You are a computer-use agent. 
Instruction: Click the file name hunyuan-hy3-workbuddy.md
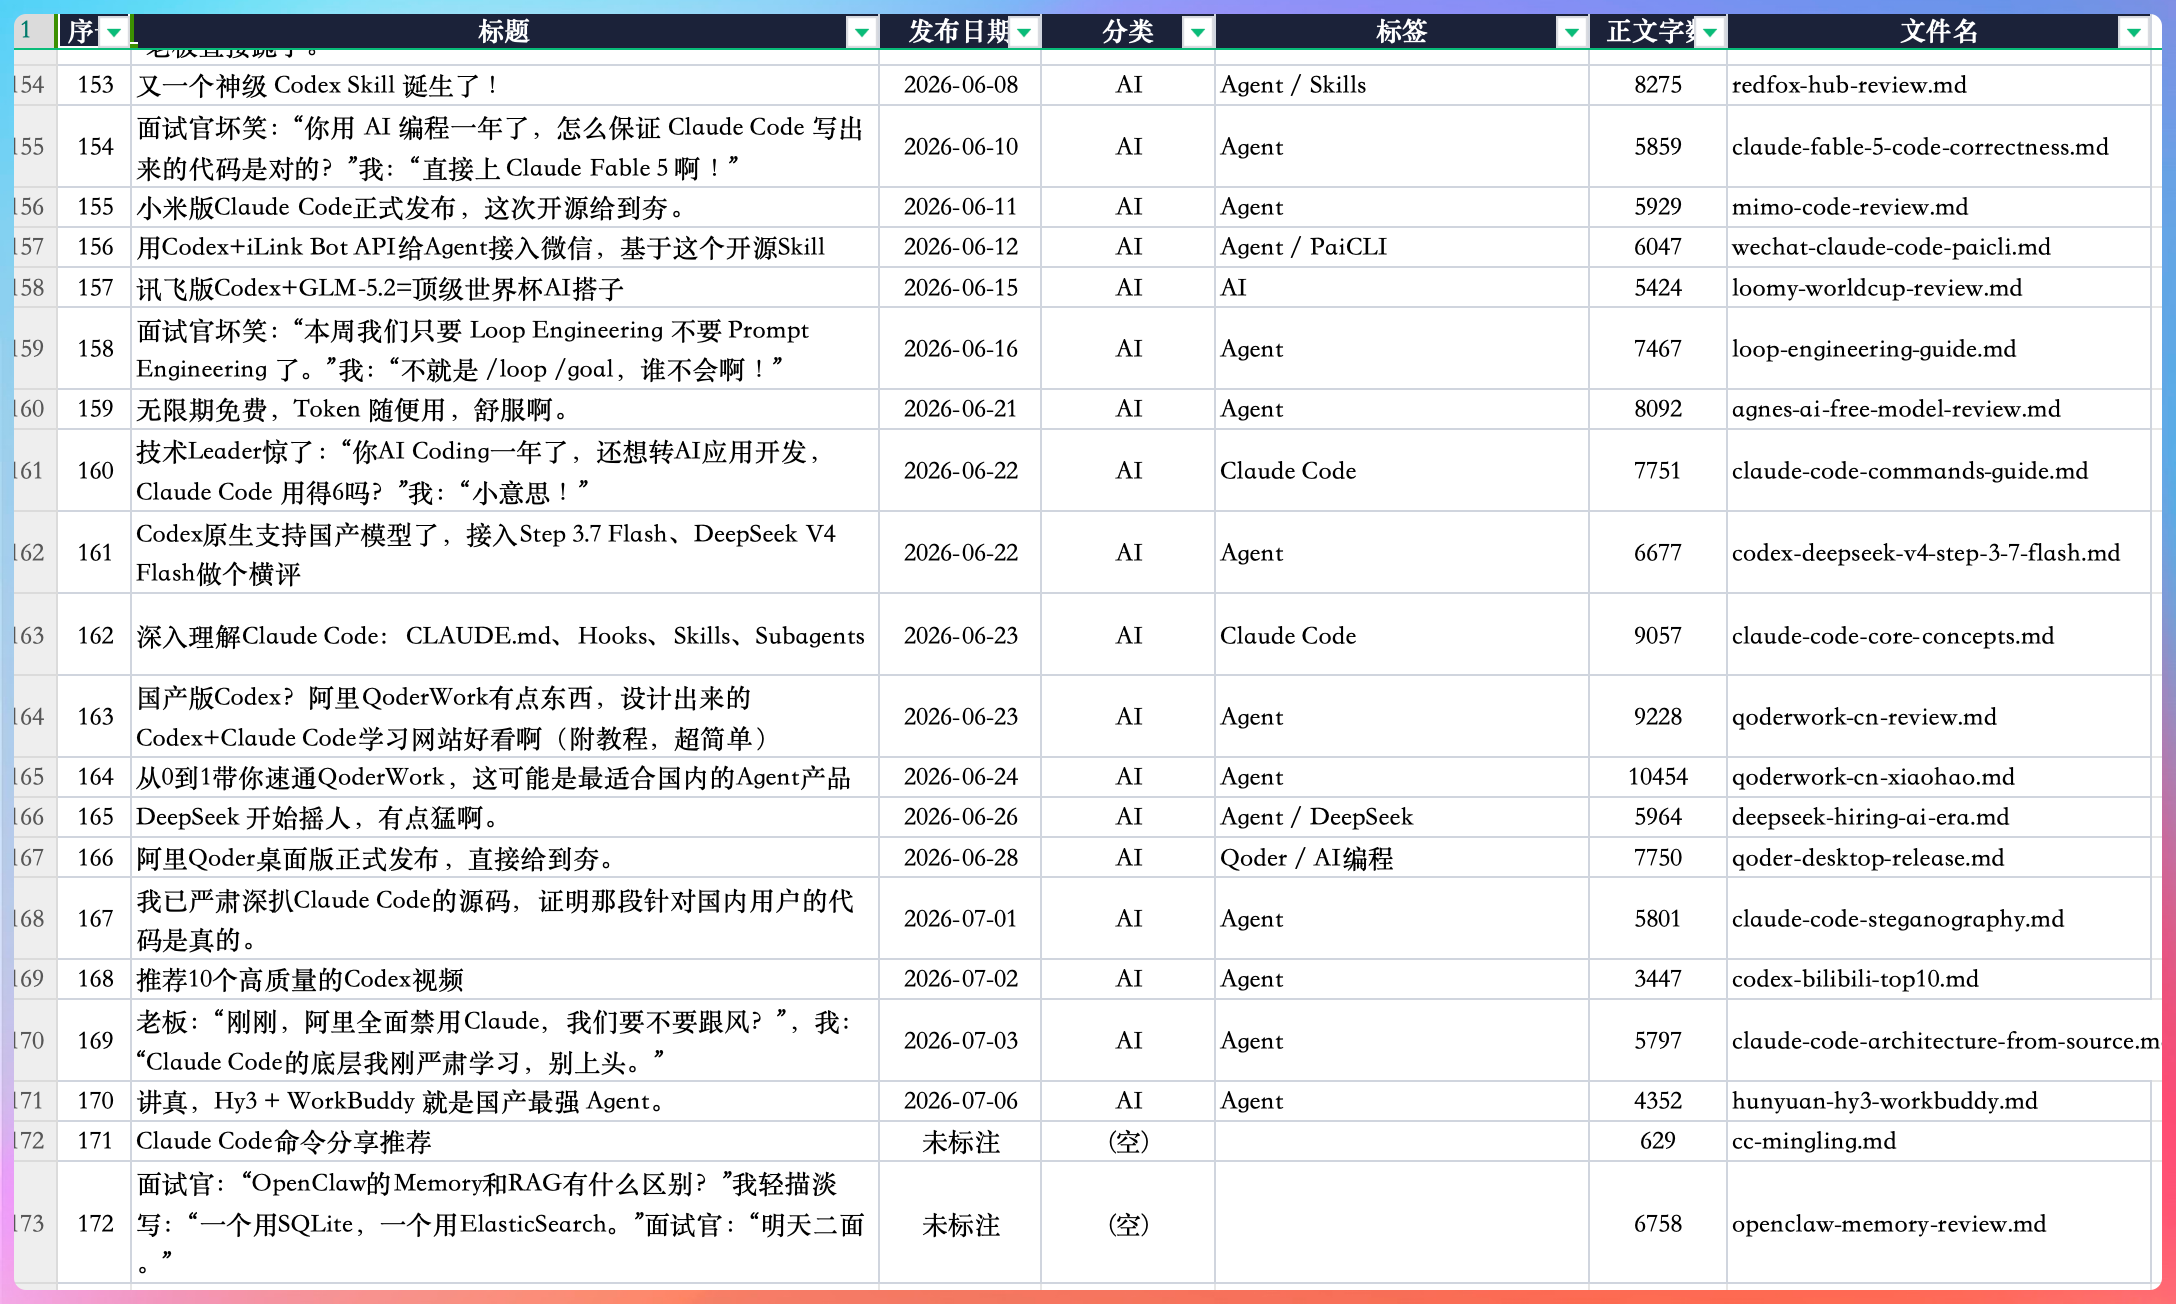(1884, 1101)
